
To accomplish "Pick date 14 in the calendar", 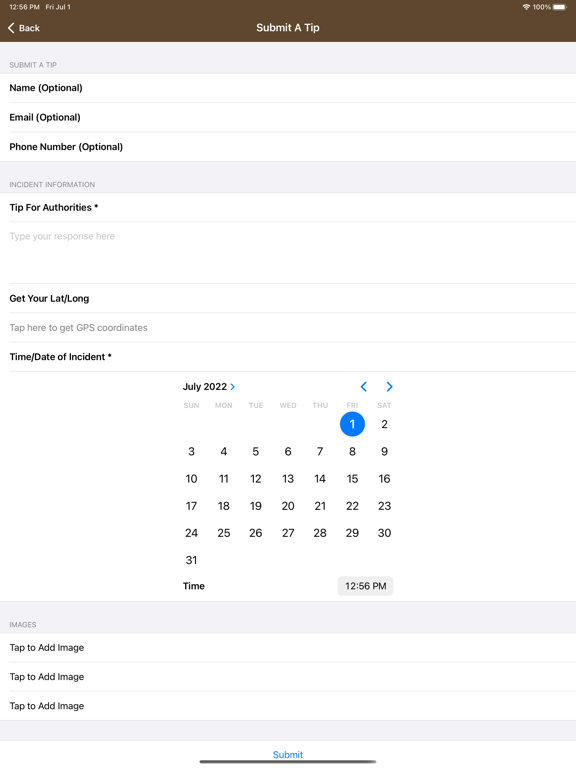I will pyautogui.click(x=320, y=479).
